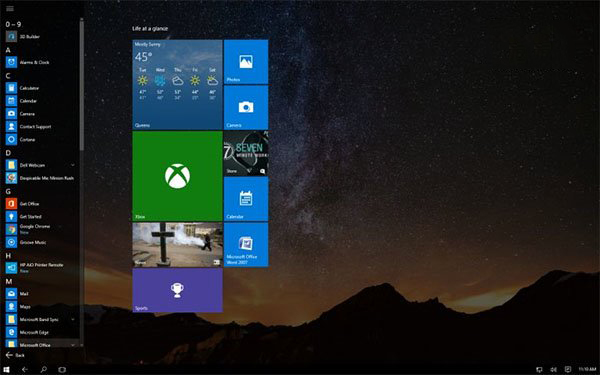Select the letter G section header

[x=8, y=191]
